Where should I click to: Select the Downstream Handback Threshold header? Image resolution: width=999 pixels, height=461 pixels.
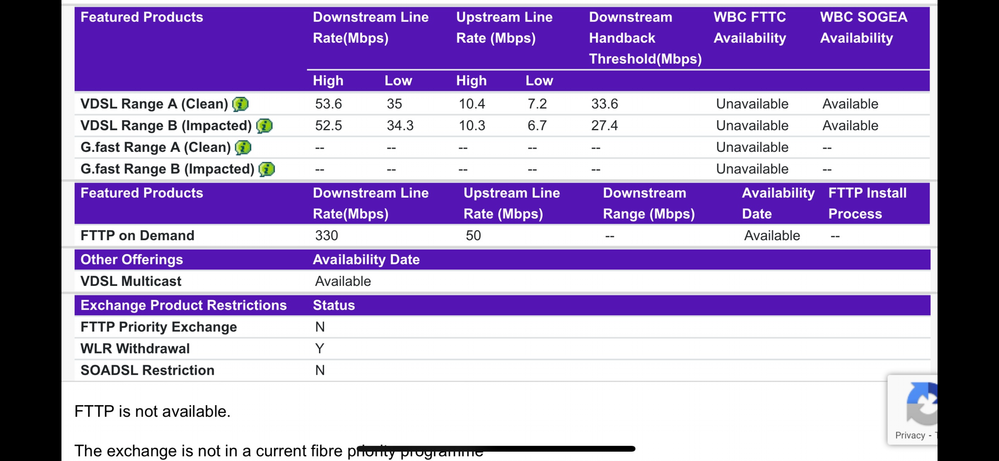pyautogui.click(x=645, y=38)
